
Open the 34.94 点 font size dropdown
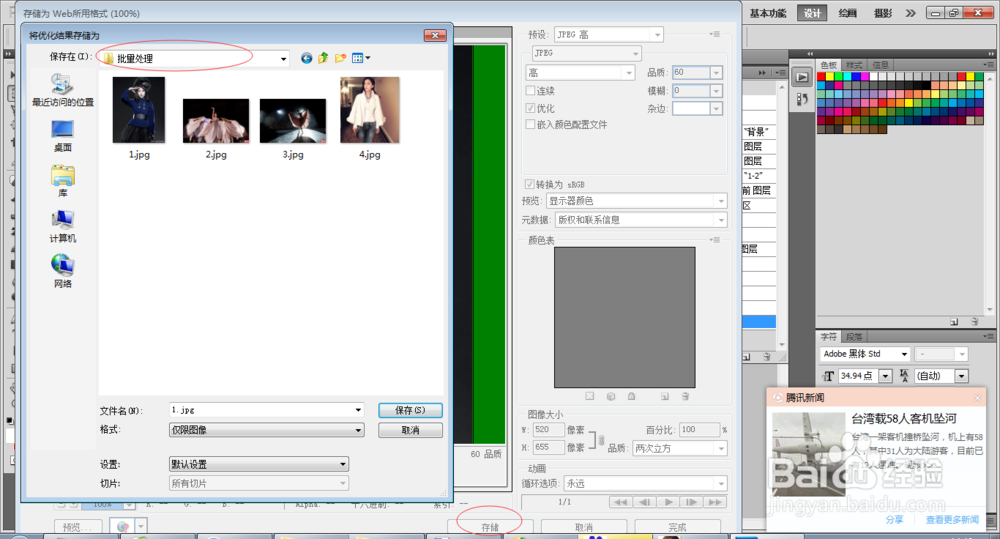click(x=885, y=376)
